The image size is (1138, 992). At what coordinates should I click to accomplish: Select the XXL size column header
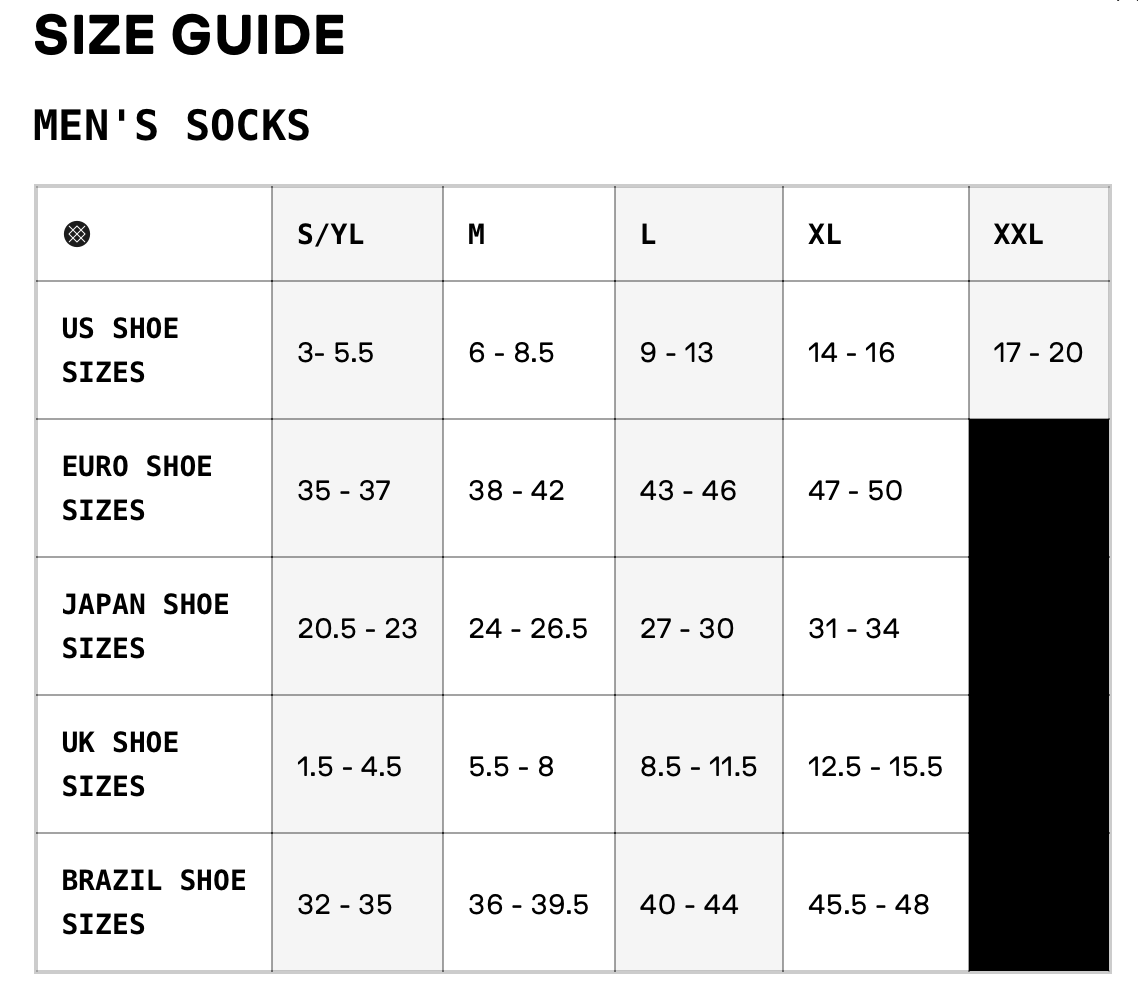(x=1018, y=235)
